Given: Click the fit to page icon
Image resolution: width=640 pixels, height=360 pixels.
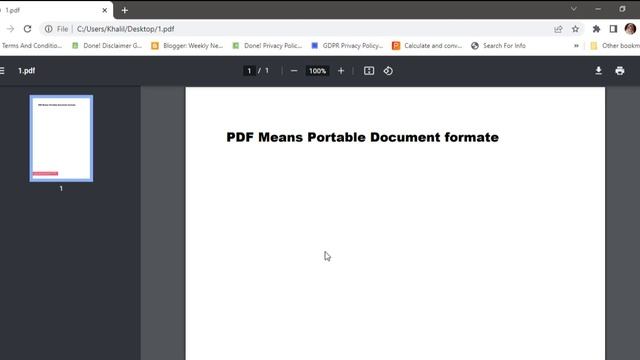Looking at the screenshot, I should coord(369,71).
